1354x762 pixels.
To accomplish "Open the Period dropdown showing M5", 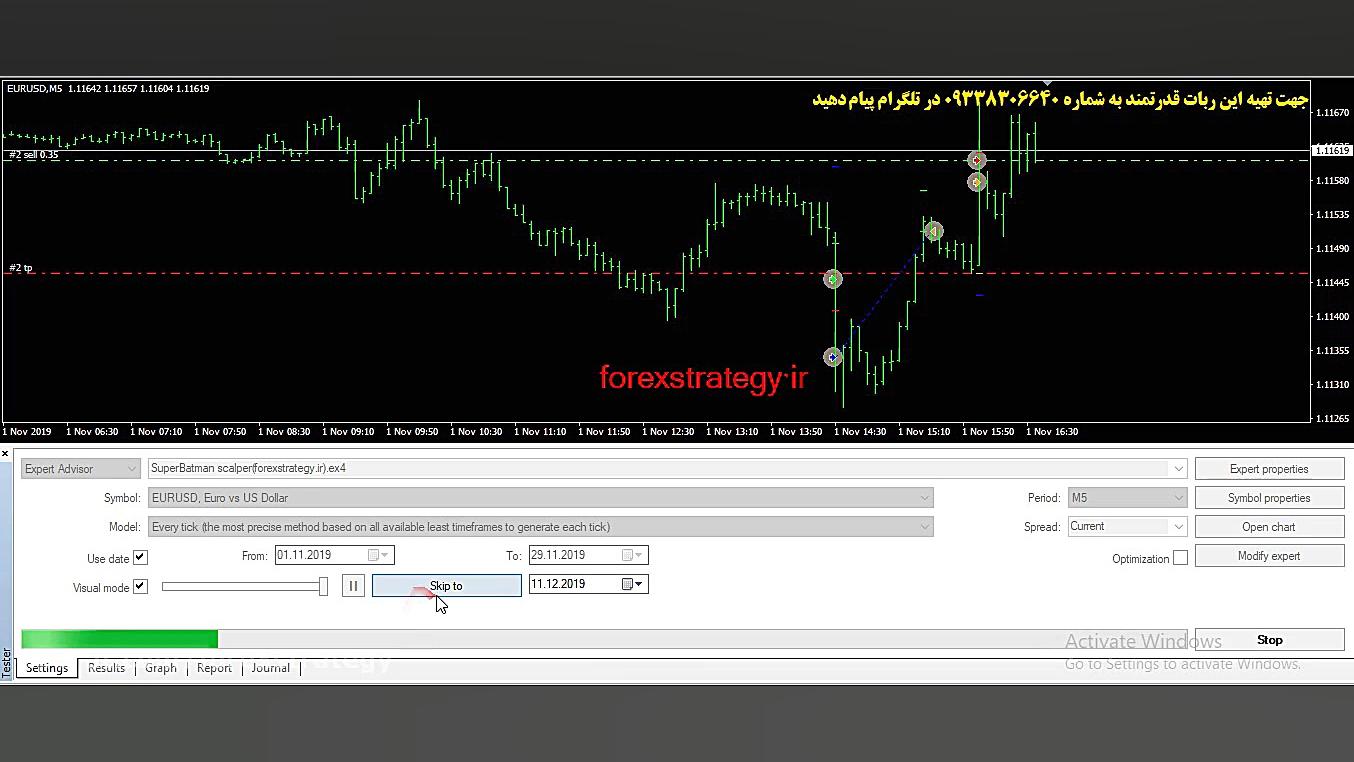I will (1127, 498).
